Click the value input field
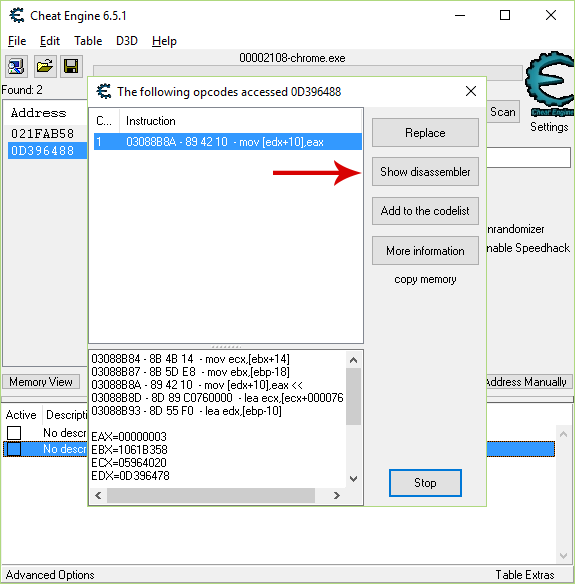The image size is (575, 584). point(528,158)
